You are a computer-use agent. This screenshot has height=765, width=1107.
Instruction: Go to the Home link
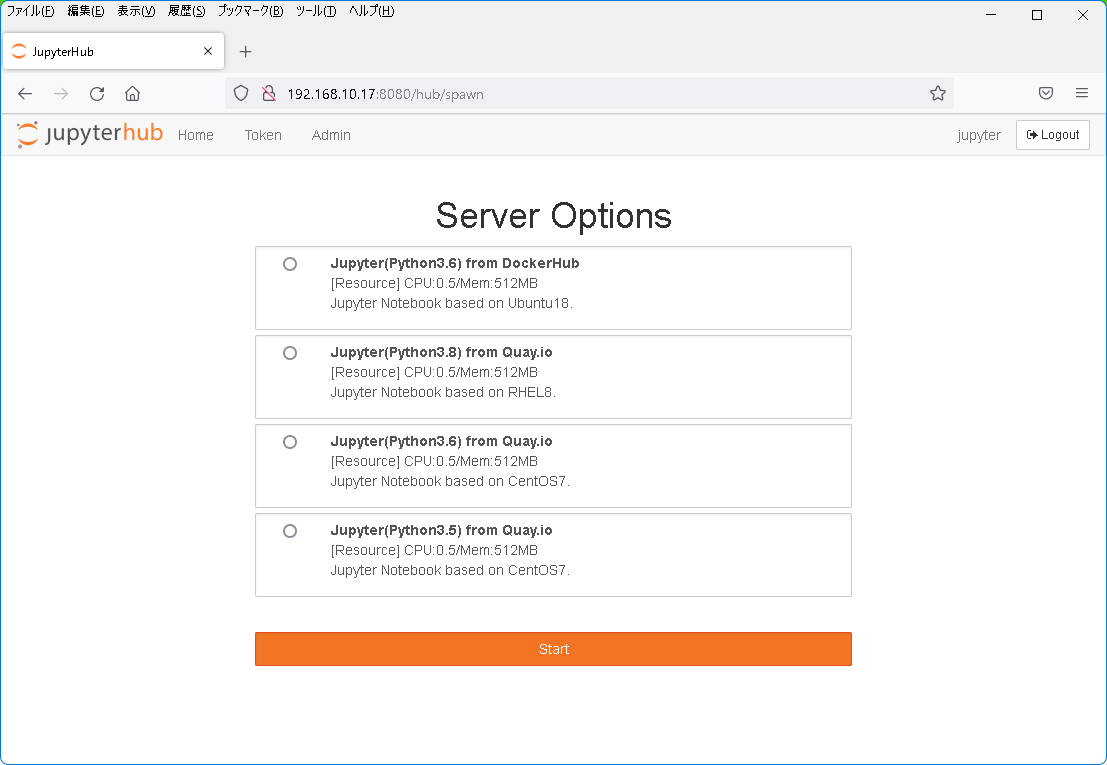tap(196, 135)
